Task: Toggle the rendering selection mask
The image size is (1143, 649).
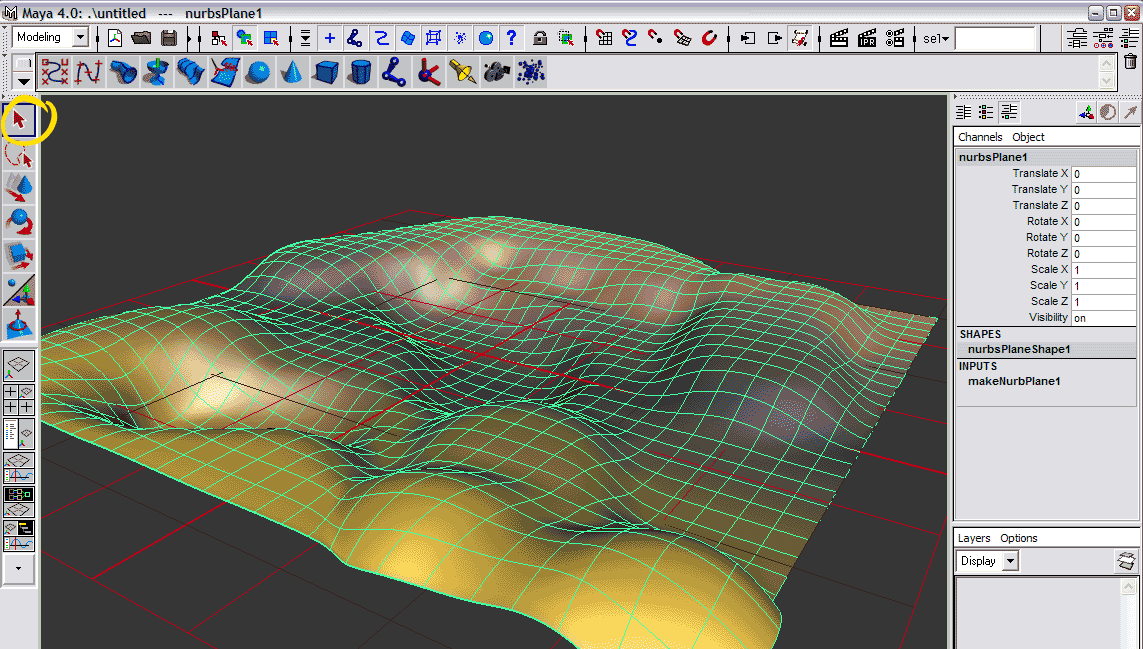Action: [x=485, y=38]
